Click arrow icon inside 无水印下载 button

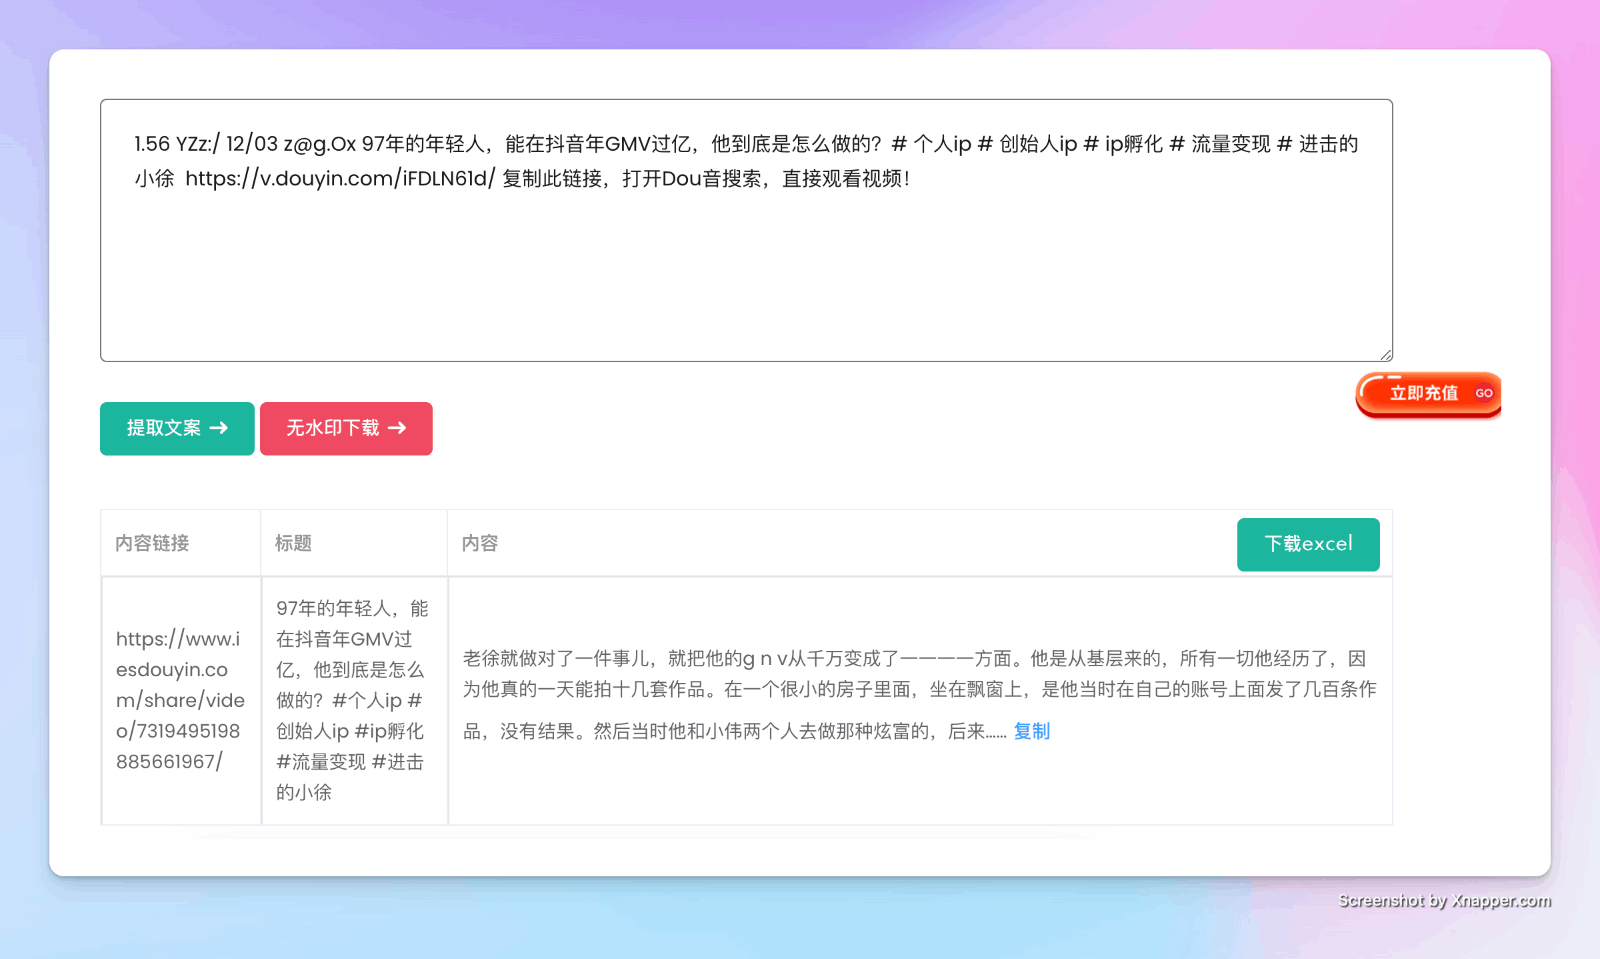click(x=398, y=428)
